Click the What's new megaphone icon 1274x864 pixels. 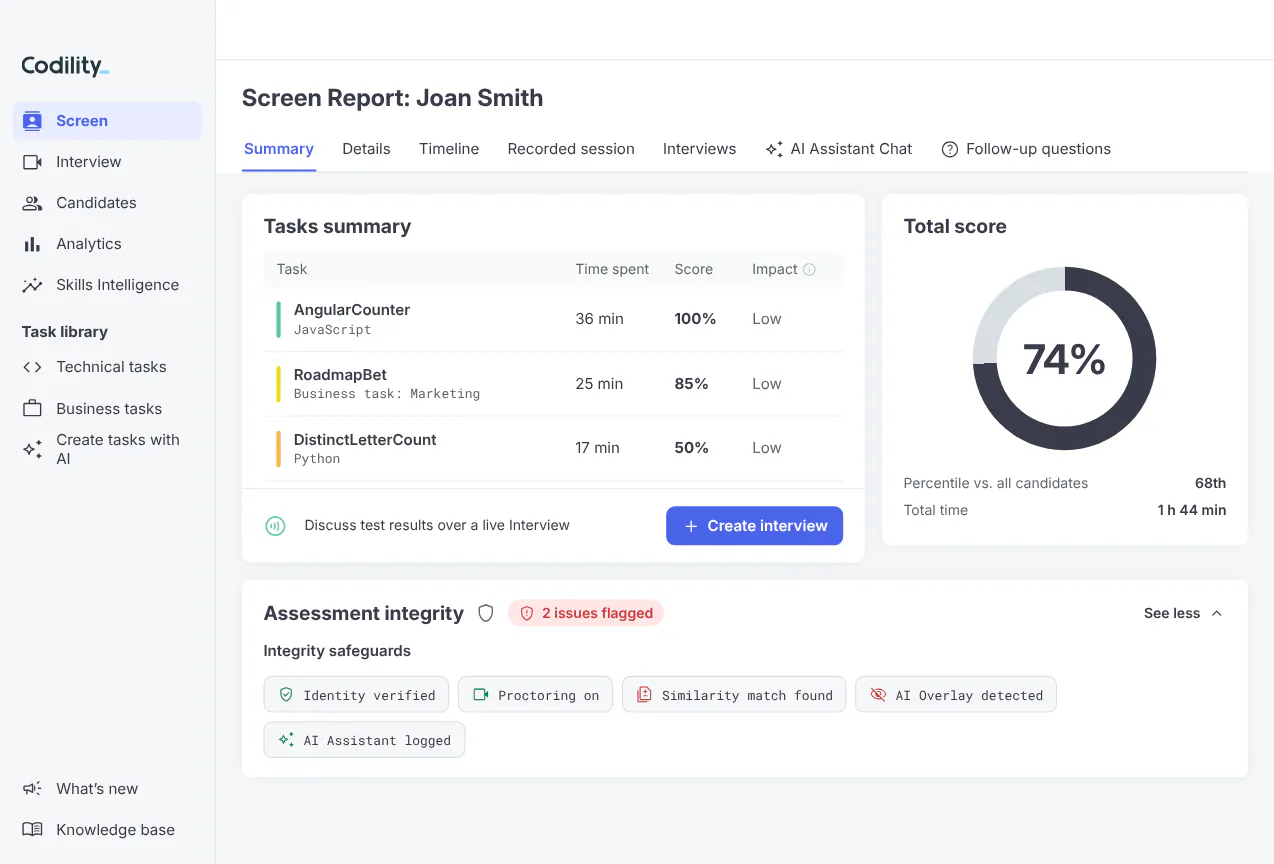pos(32,789)
